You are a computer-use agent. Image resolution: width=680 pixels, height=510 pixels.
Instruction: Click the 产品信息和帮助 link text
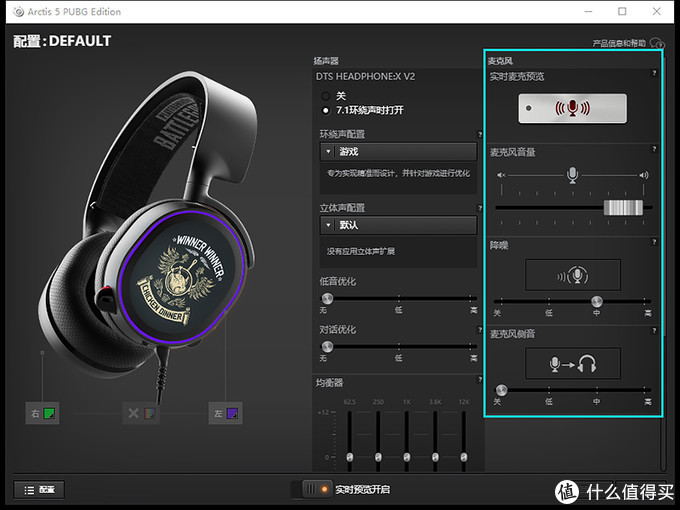[619, 43]
